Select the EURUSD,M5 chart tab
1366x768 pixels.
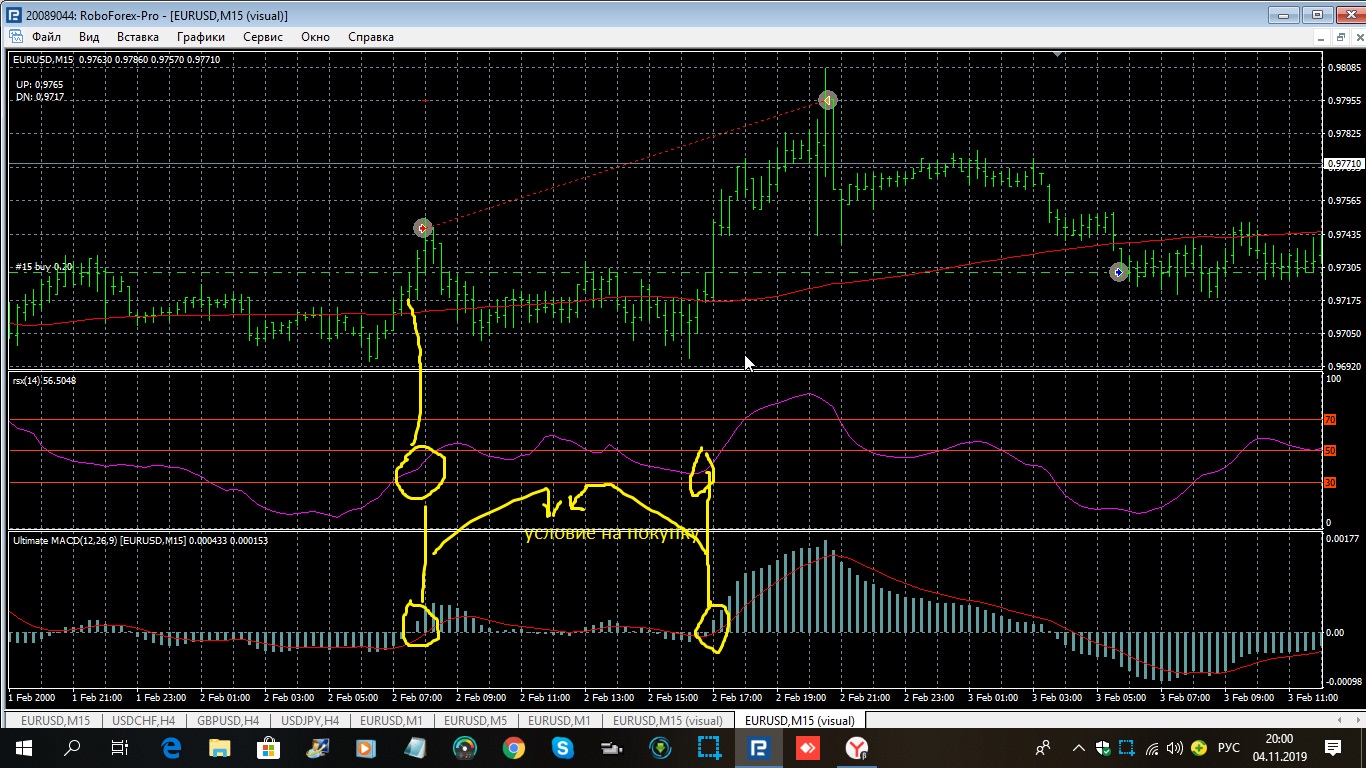(x=476, y=720)
